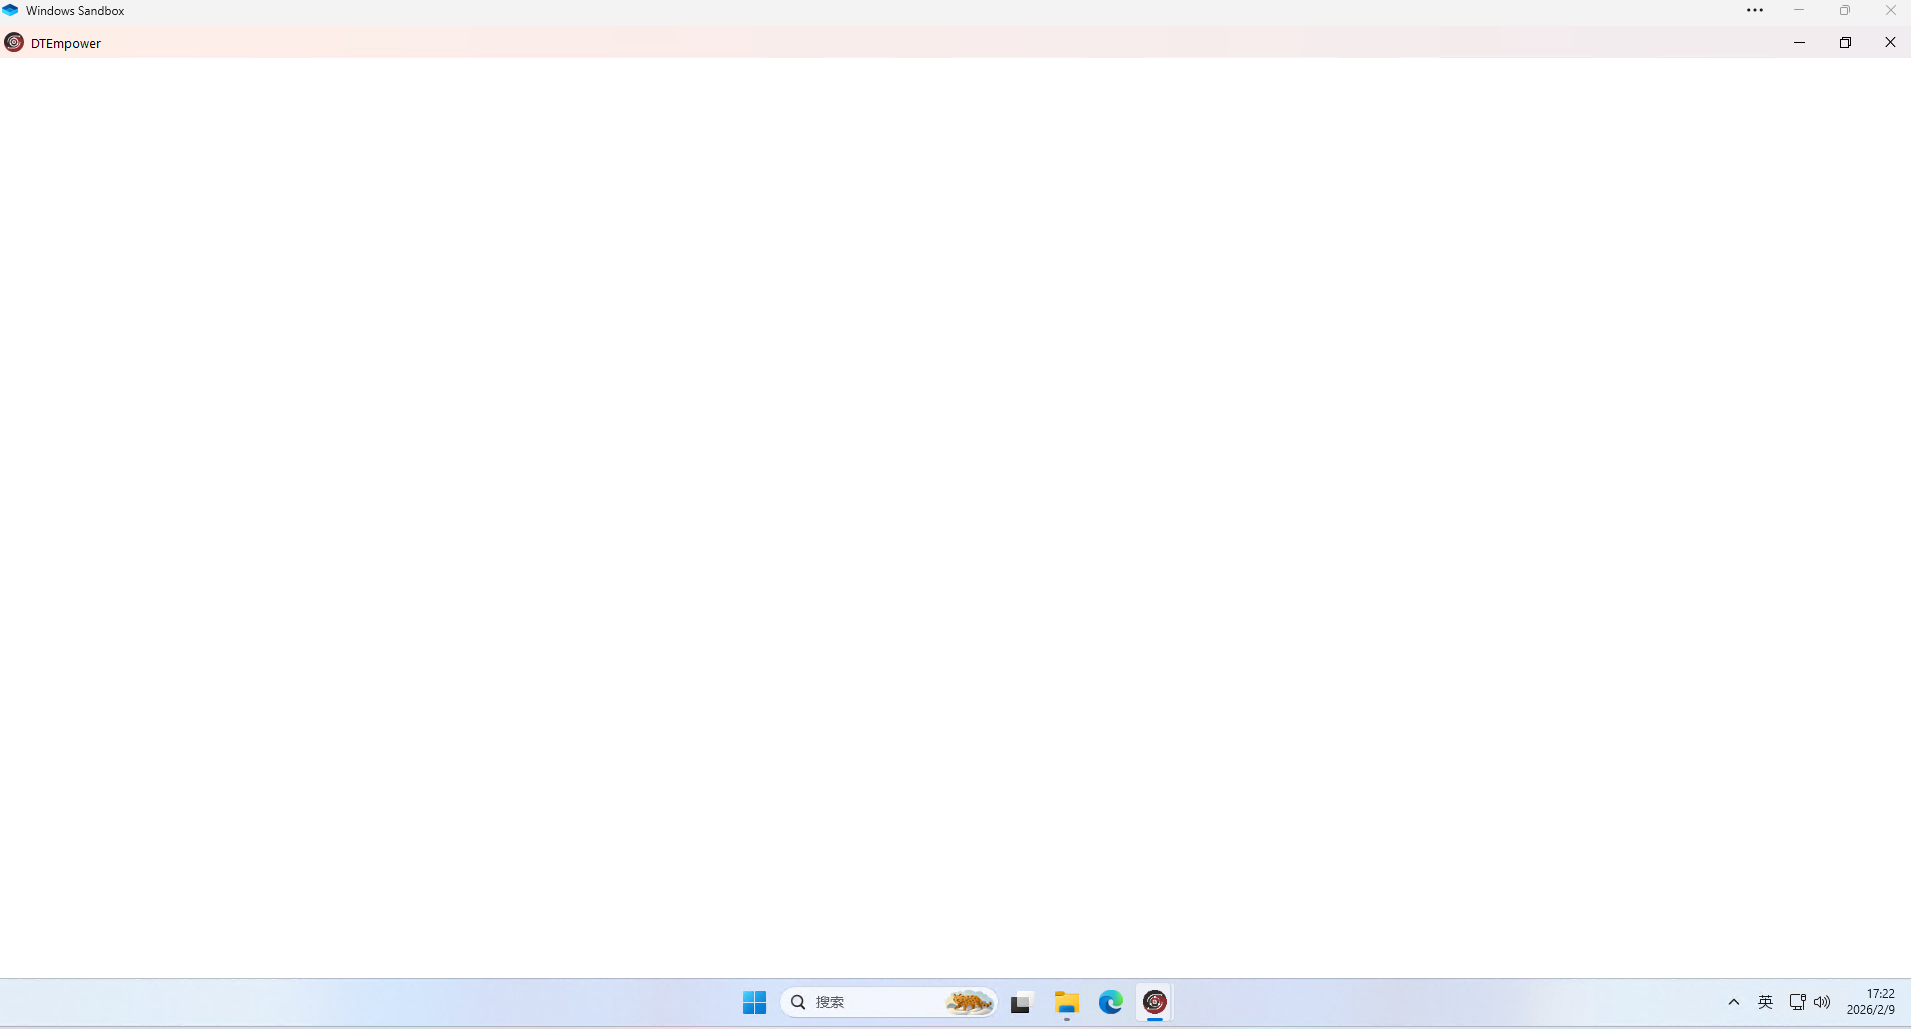Expand the hidden tray icons chevron
The width and height of the screenshot is (1911, 1029).
(1734, 1002)
